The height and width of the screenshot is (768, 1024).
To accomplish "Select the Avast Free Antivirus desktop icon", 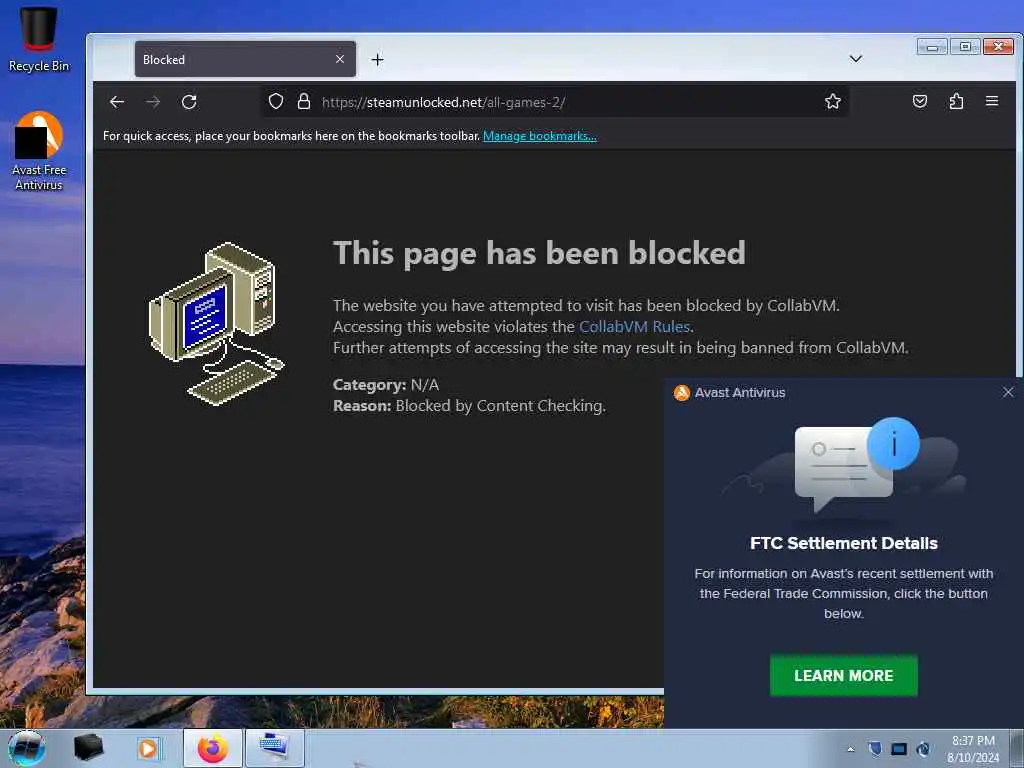I will tap(39, 151).
